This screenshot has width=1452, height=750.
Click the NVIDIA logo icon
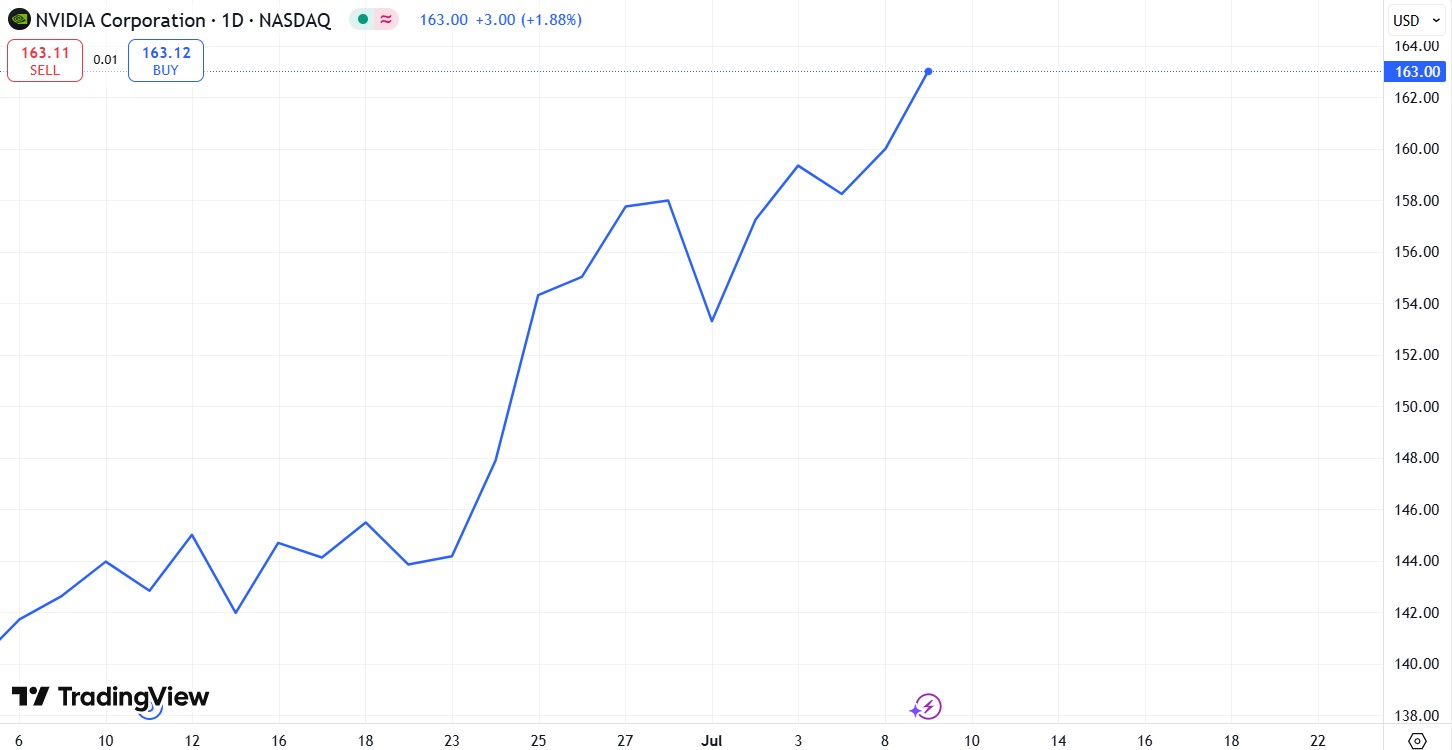(19, 19)
